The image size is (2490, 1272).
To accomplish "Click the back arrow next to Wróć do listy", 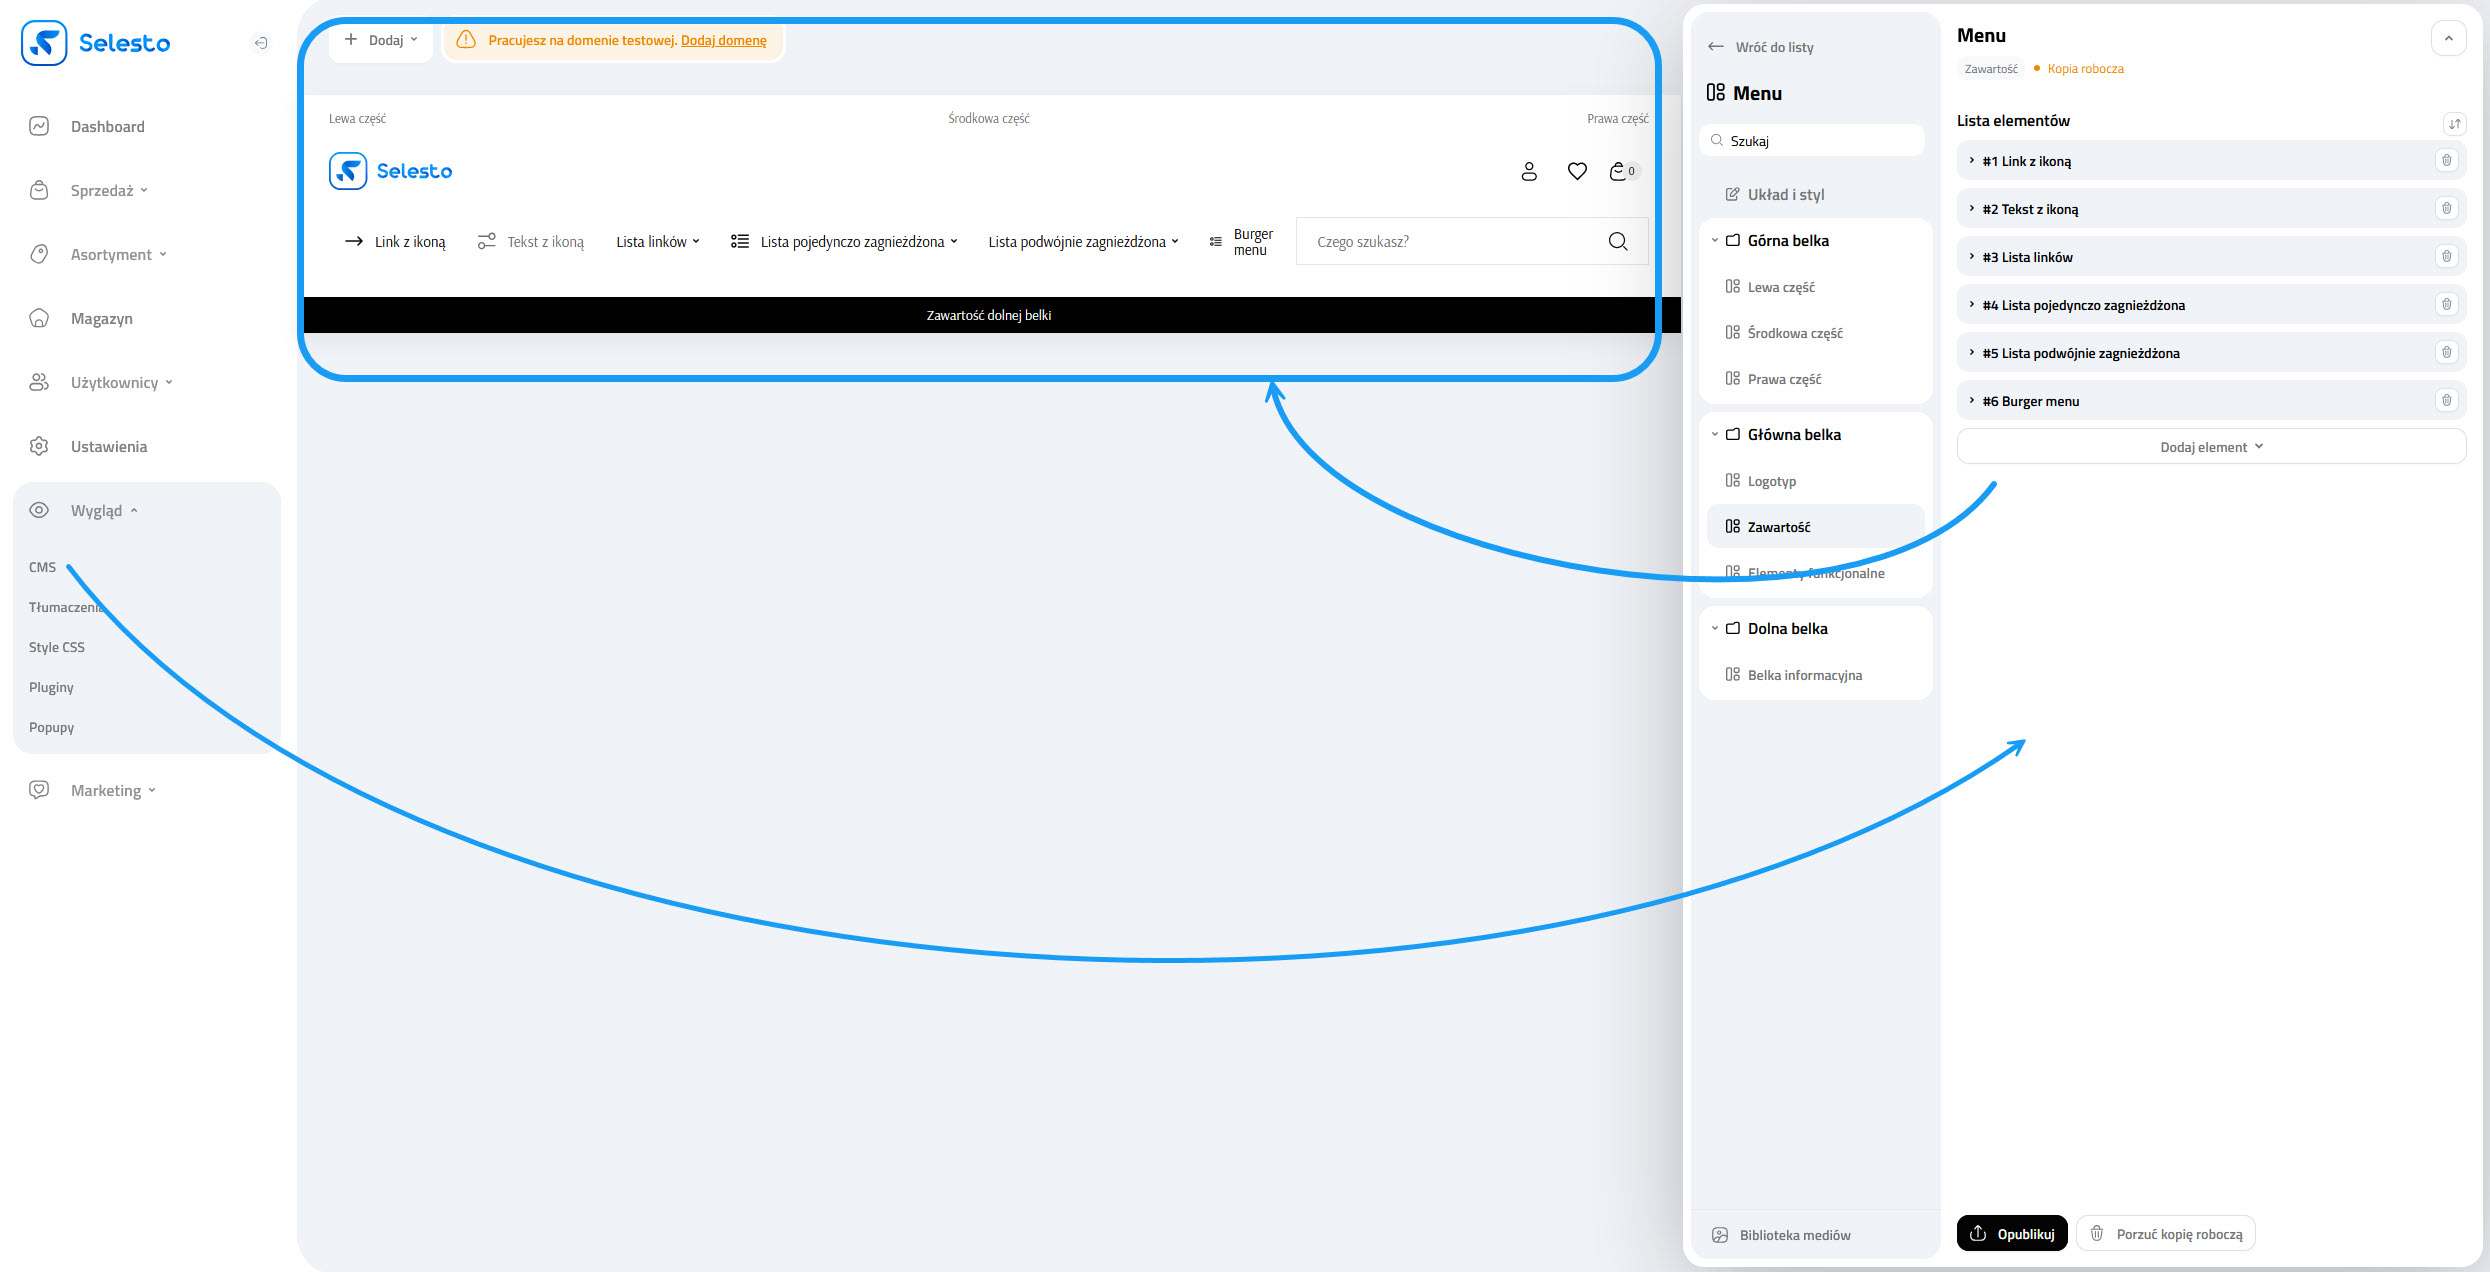I will (x=1716, y=46).
